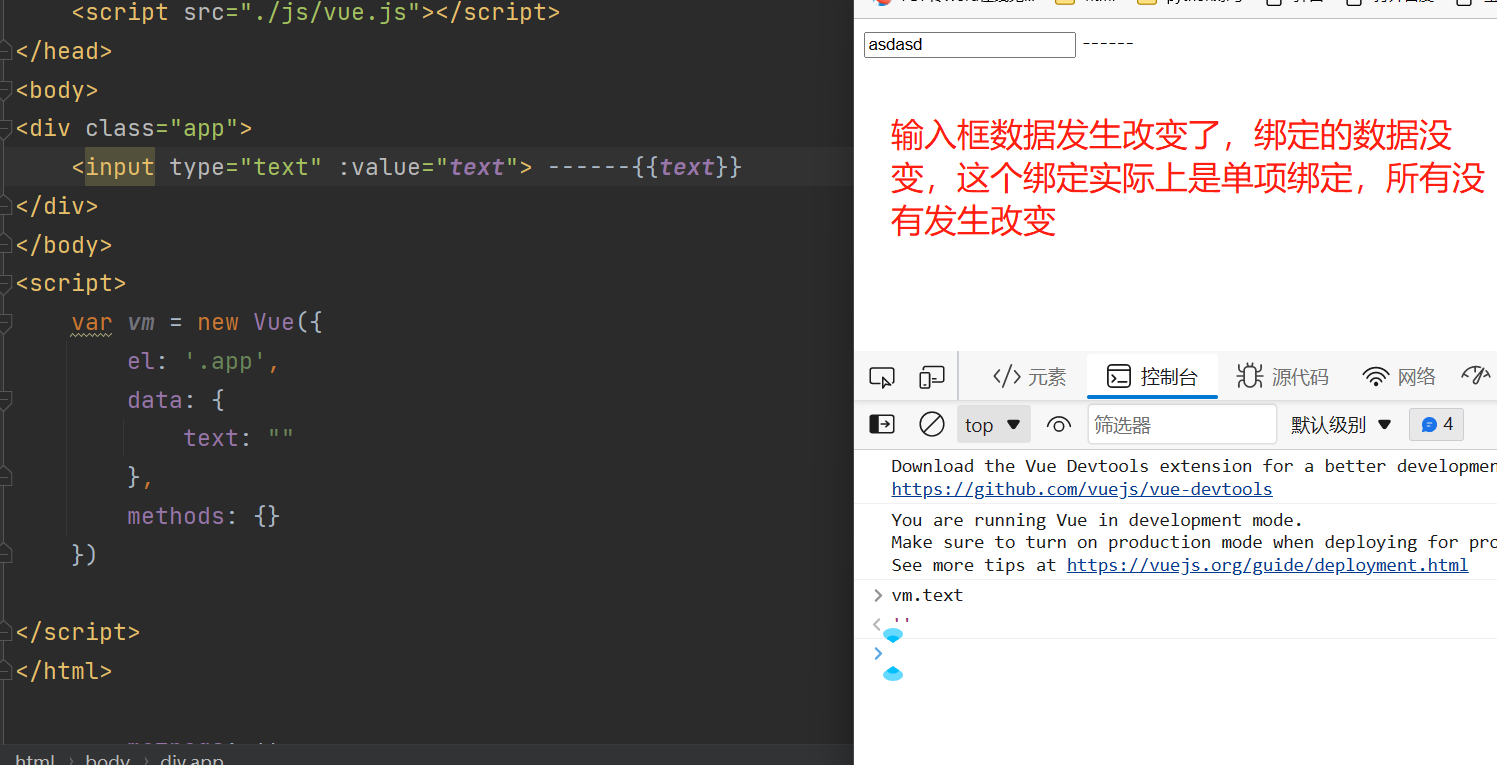Click the script src vue.js line
This screenshot has width=1497, height=765.
point(316,14)
